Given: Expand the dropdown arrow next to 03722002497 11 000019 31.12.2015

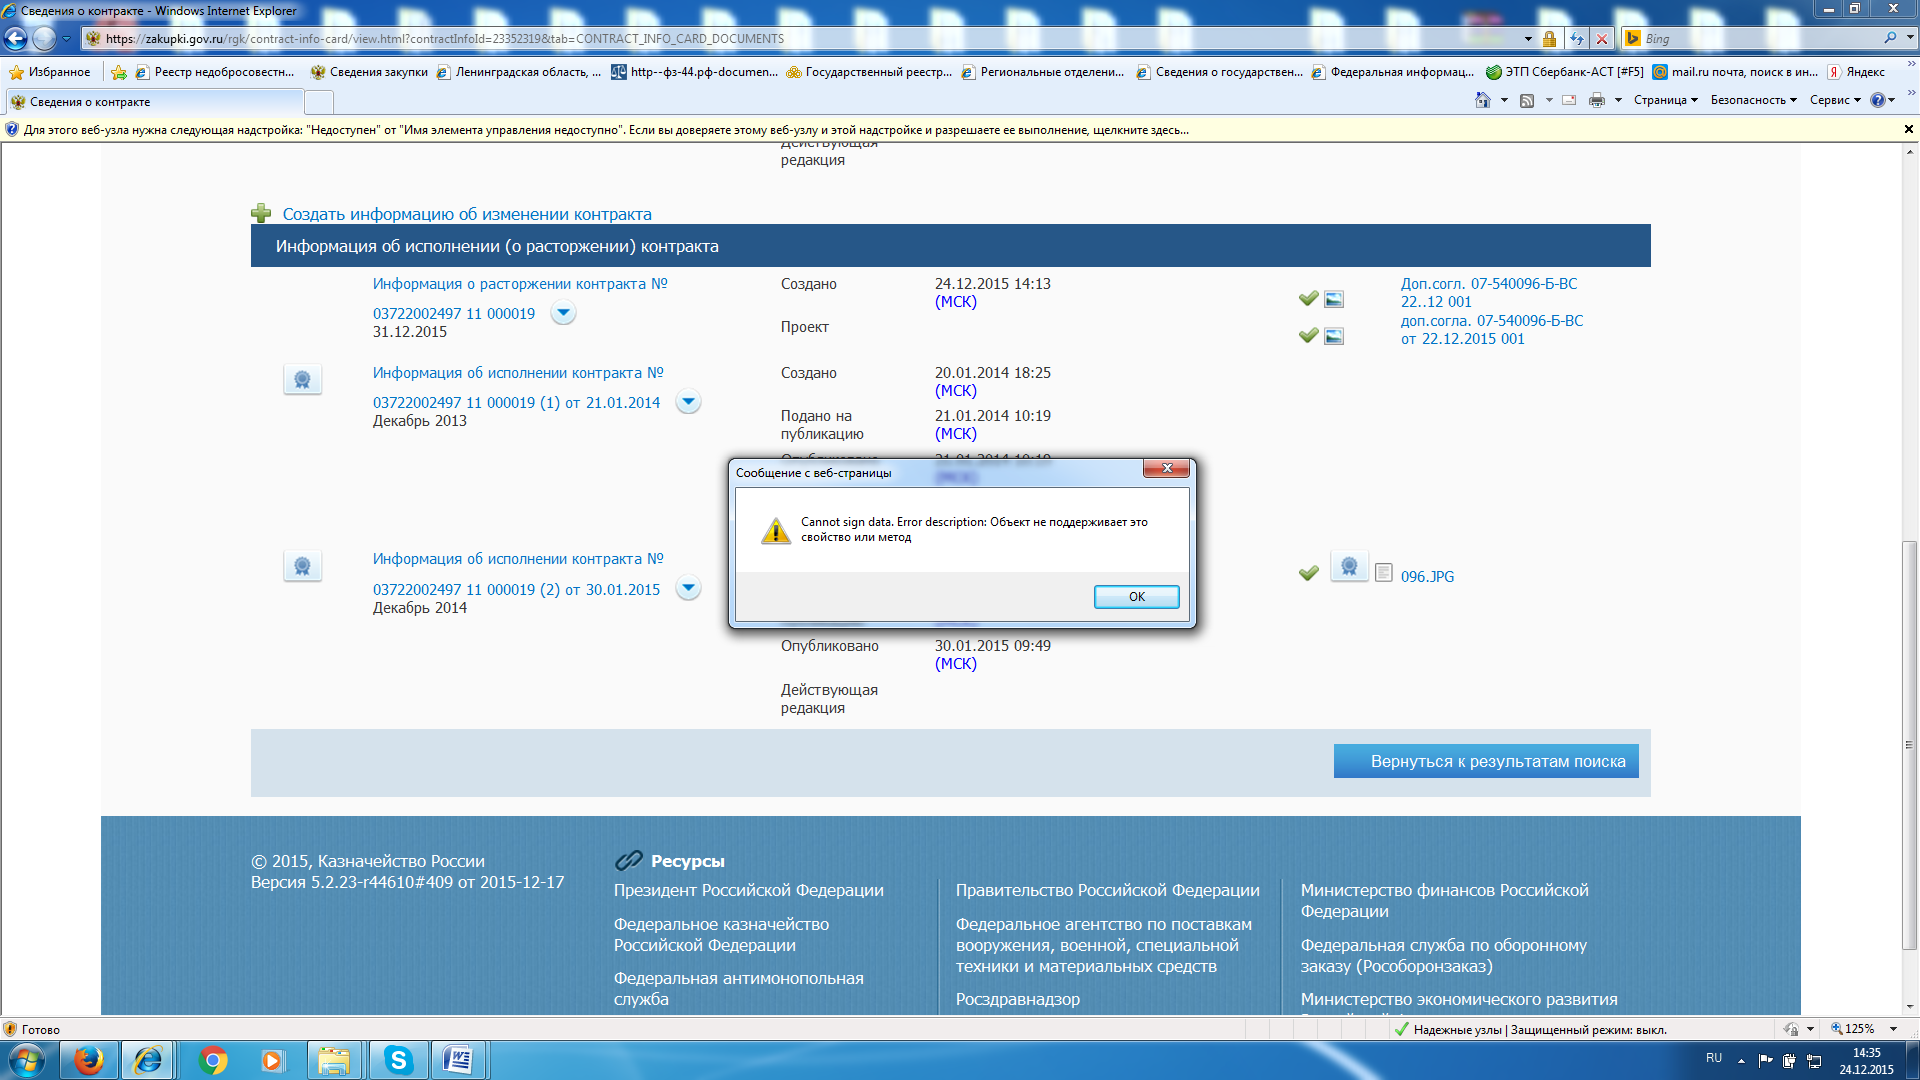Looking at the screenshot, I should pos(564,313).
